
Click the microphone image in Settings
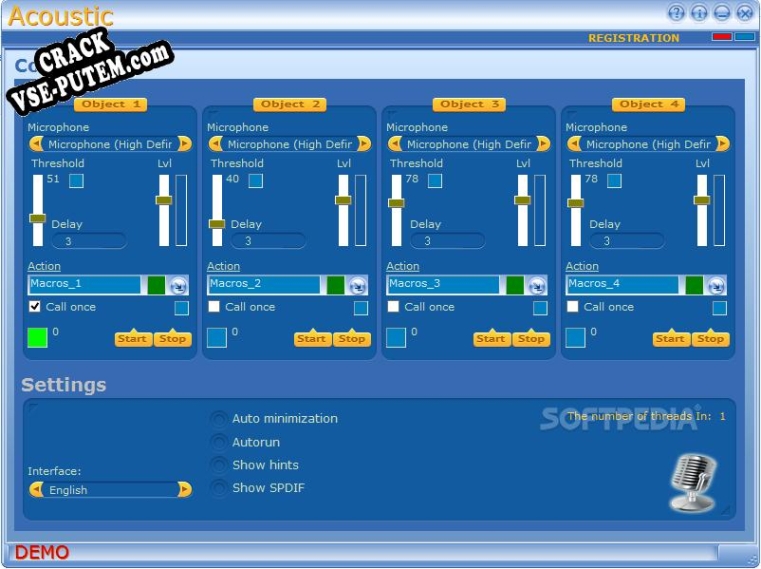[x=693, y=483]
